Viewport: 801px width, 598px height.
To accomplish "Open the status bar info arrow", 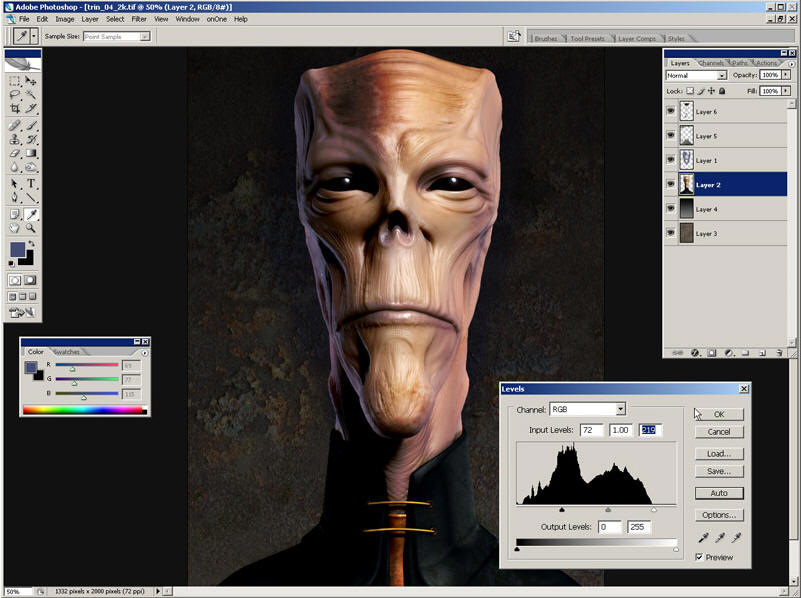I will [157, 591].
